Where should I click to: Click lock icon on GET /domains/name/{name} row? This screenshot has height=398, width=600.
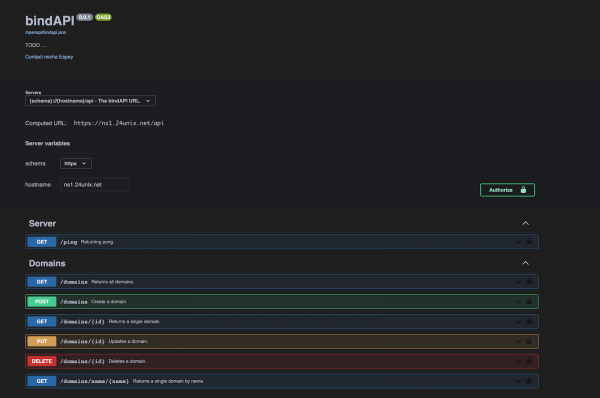[529, 381]
